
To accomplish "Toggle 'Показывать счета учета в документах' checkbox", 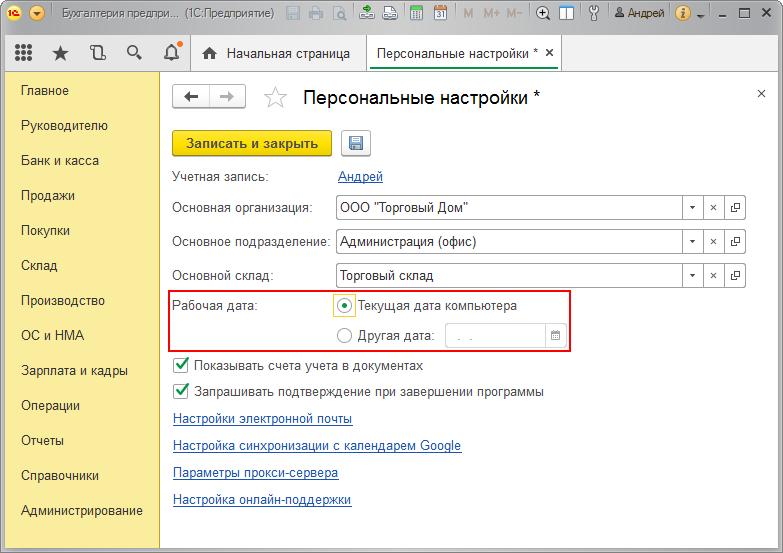I will pyautogui.click(x=182, y=366).
